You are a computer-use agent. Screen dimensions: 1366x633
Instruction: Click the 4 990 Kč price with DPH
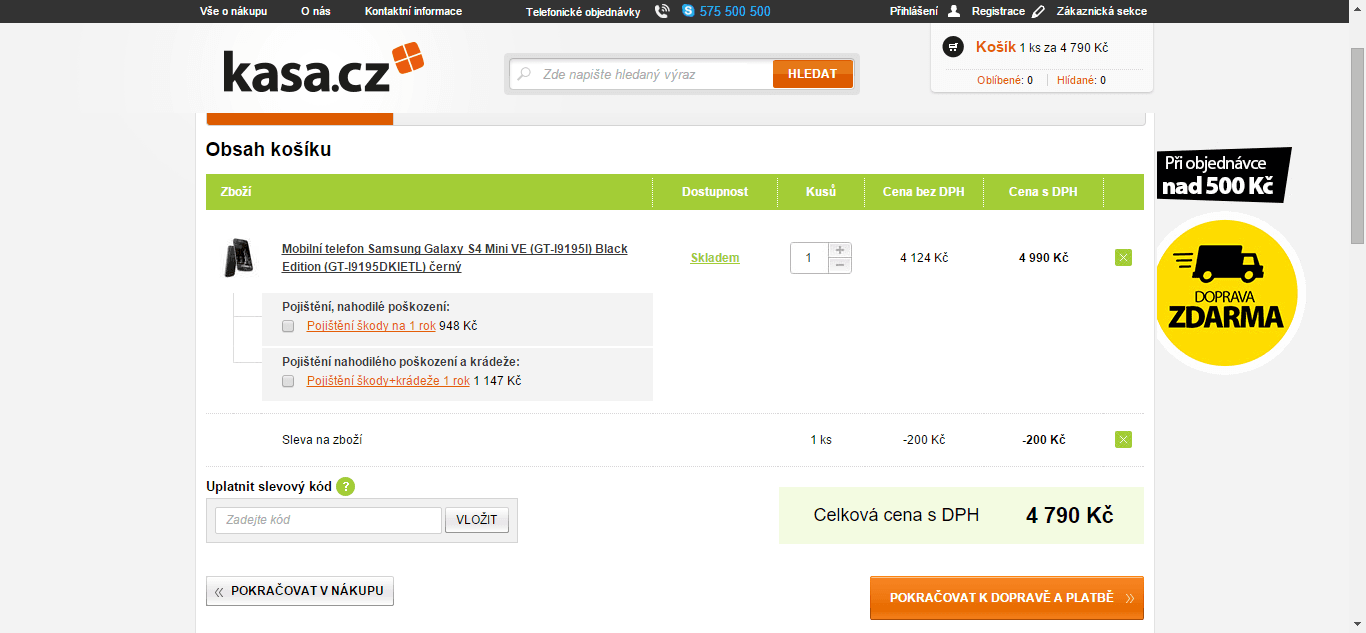click(1043, 258)
